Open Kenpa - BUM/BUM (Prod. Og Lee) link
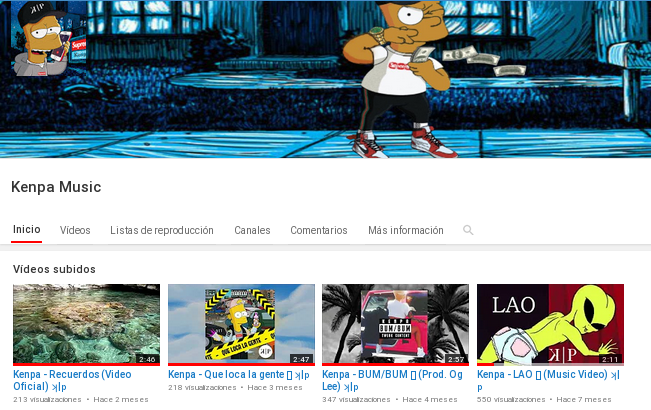 point(392,380)
